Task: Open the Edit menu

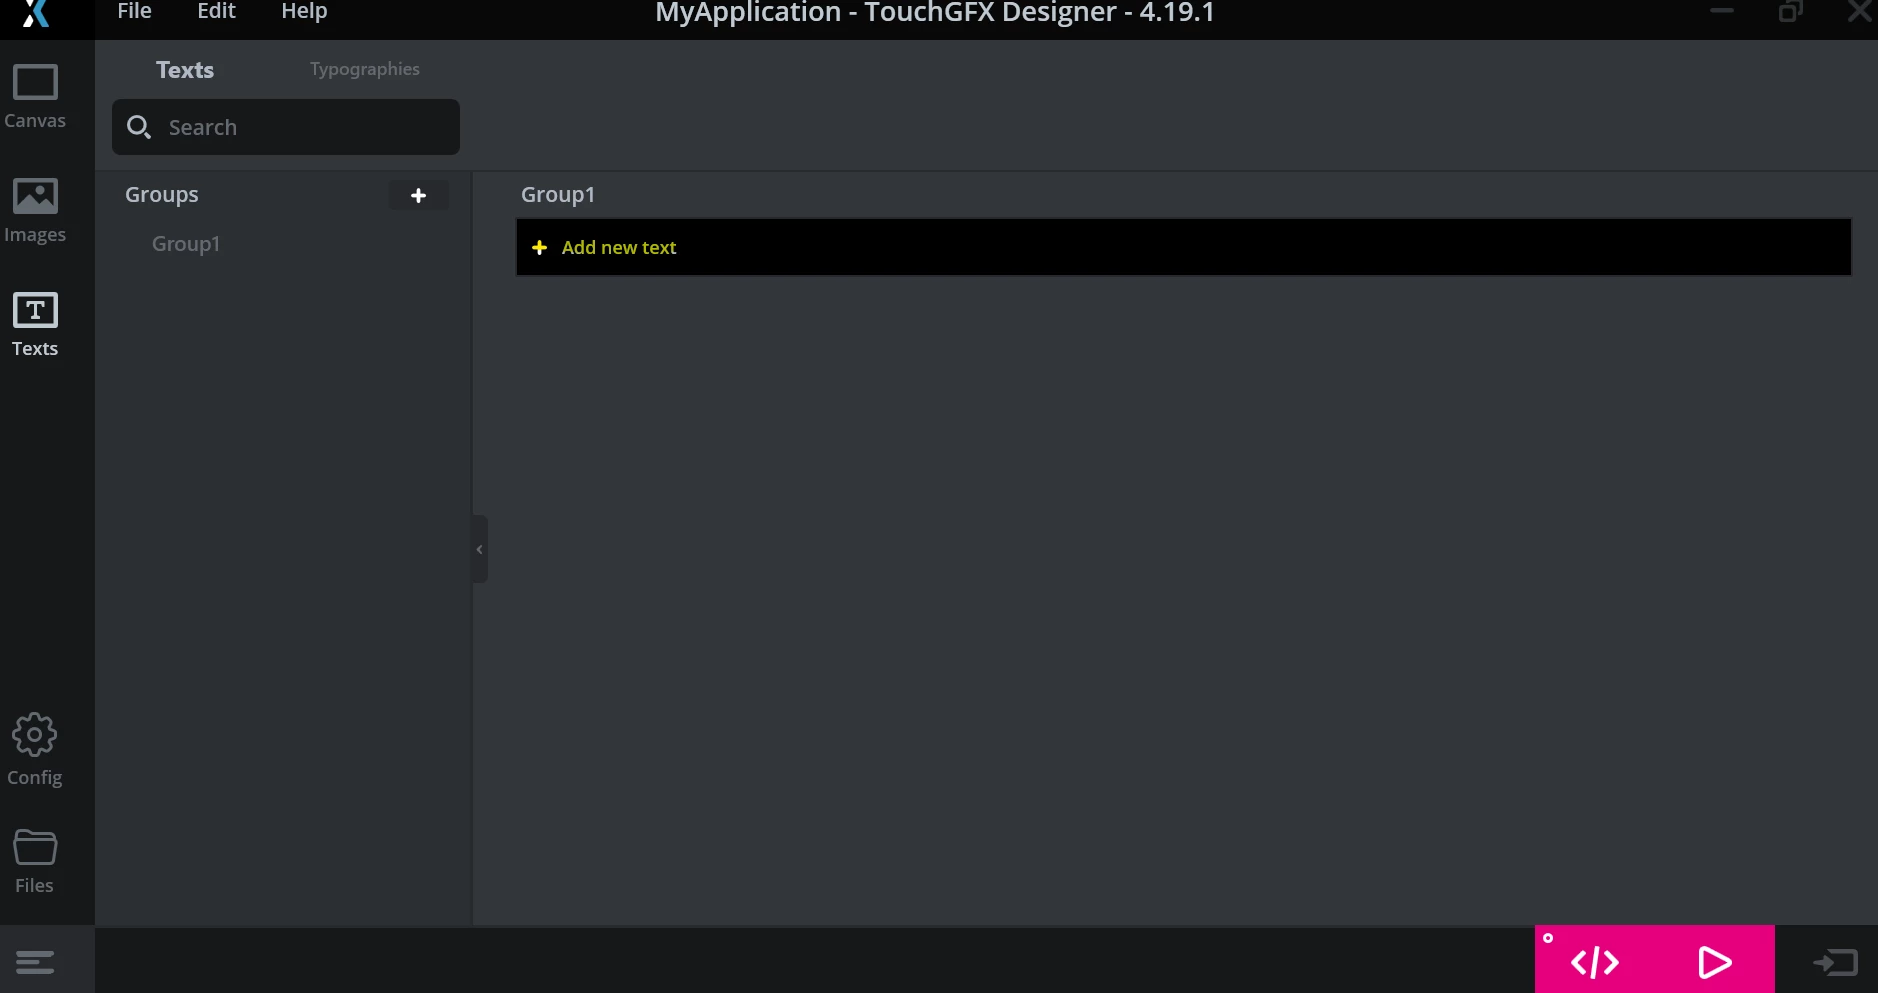Action: coord(216,11)
